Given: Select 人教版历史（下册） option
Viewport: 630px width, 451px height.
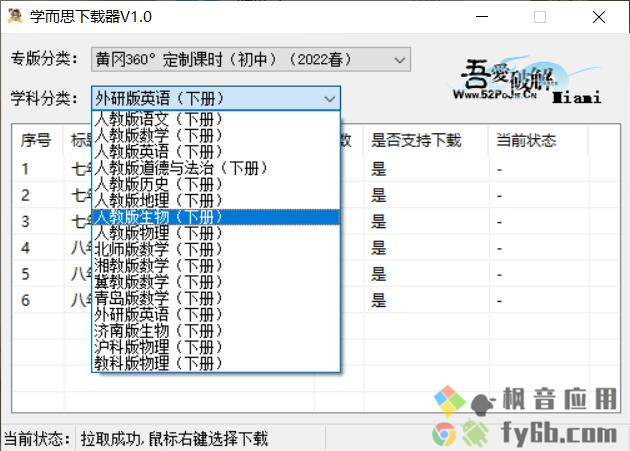Looking at the screenshot, I should click(x=216, y=184).
